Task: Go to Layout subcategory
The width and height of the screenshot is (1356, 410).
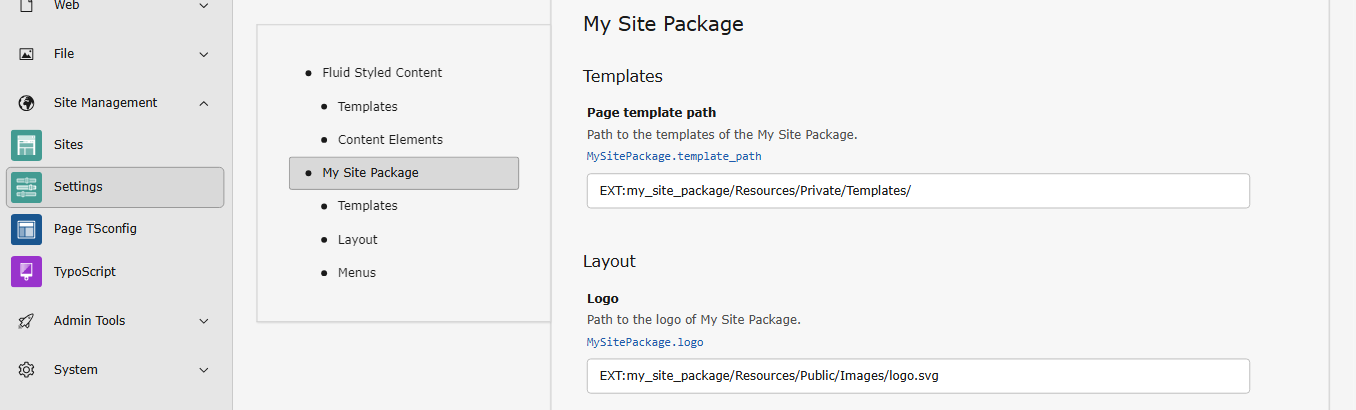Action: (x=358, y=240)
